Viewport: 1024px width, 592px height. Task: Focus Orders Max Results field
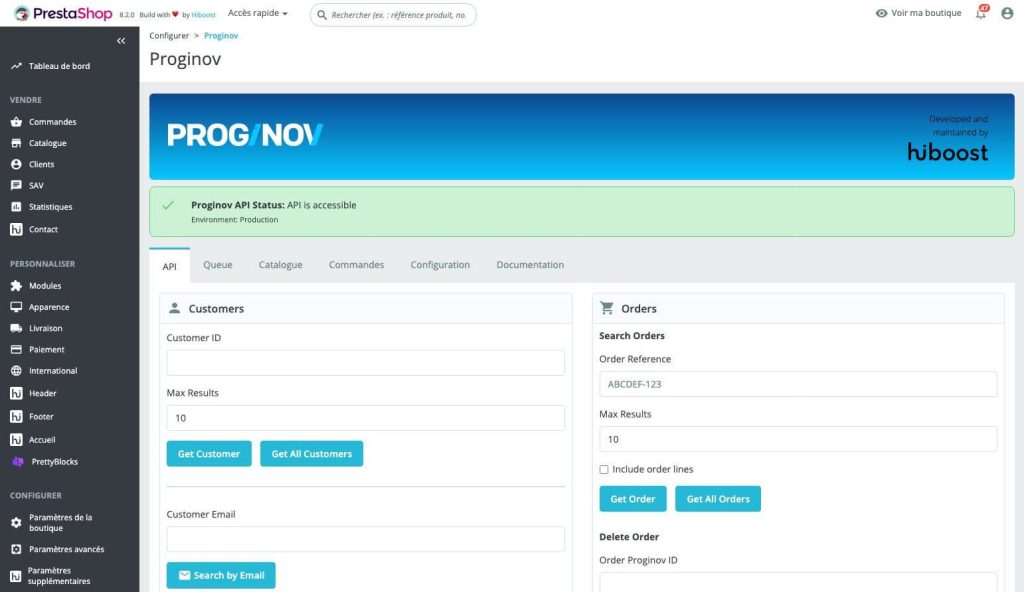[x=798, y=439]
